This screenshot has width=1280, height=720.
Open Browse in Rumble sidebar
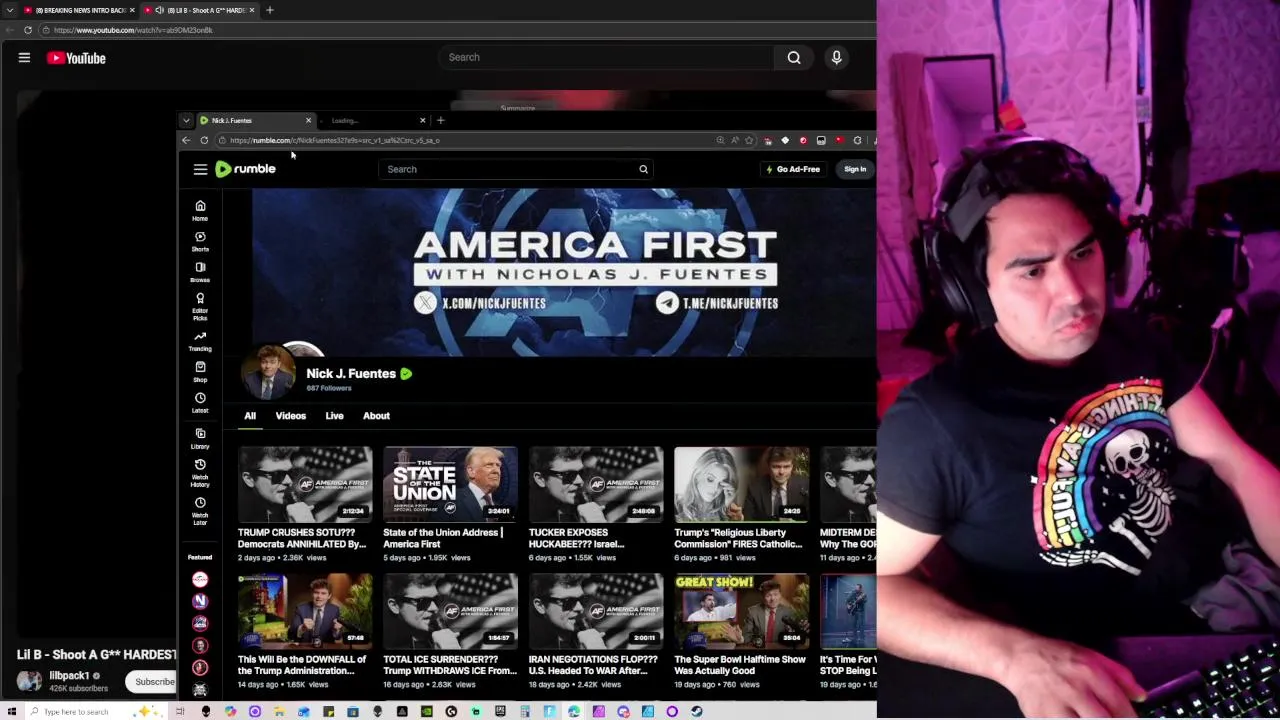coord(200,273)
